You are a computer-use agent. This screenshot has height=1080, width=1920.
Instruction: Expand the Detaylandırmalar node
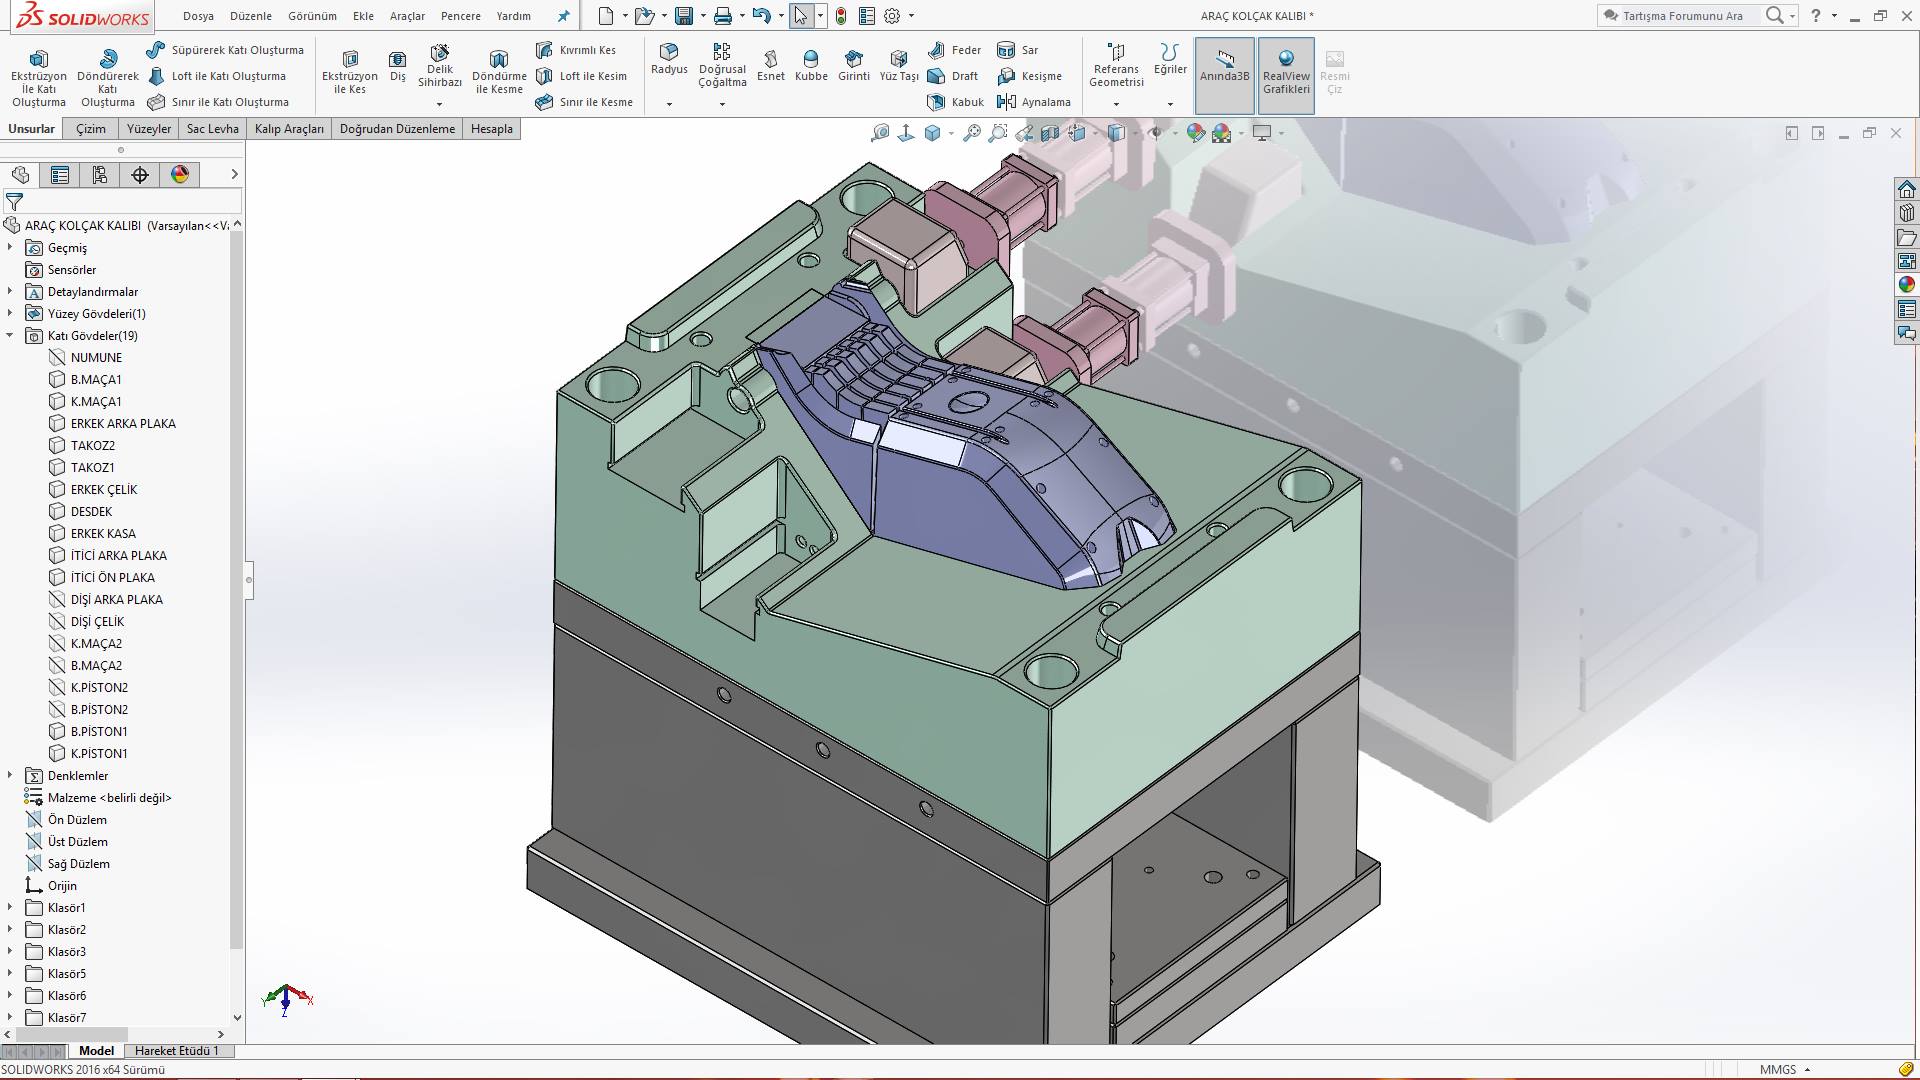10,291
